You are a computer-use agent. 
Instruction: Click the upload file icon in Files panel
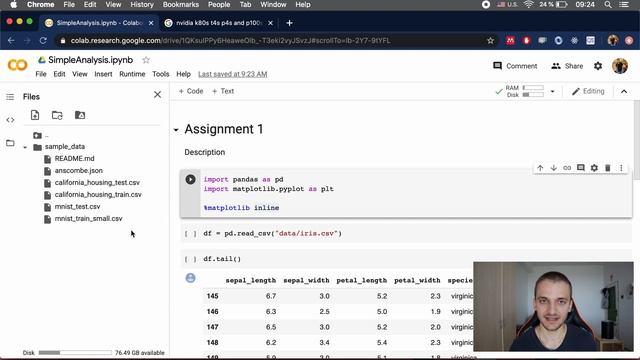click(x=35, y=115)
